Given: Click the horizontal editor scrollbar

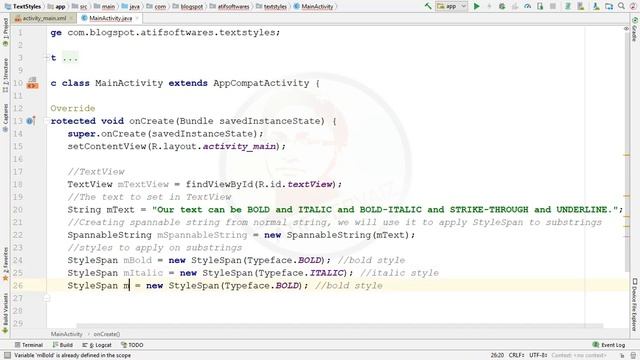Looking at the screenshot, I should (339, 326).
